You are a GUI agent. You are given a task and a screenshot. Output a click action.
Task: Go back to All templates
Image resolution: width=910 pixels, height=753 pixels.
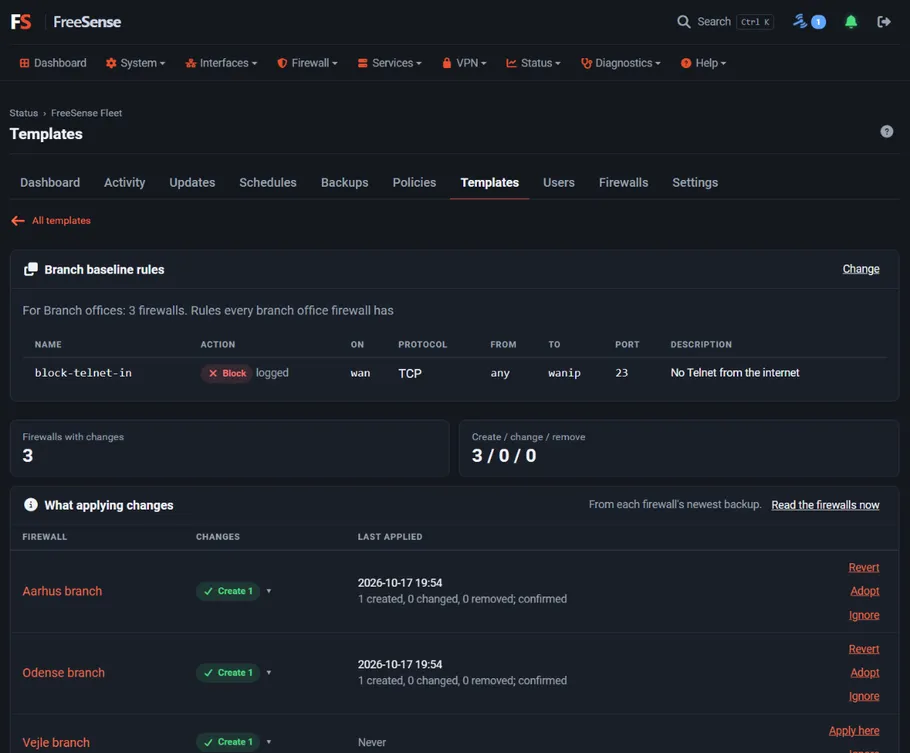pyautogui.click(x=61, y=221)
